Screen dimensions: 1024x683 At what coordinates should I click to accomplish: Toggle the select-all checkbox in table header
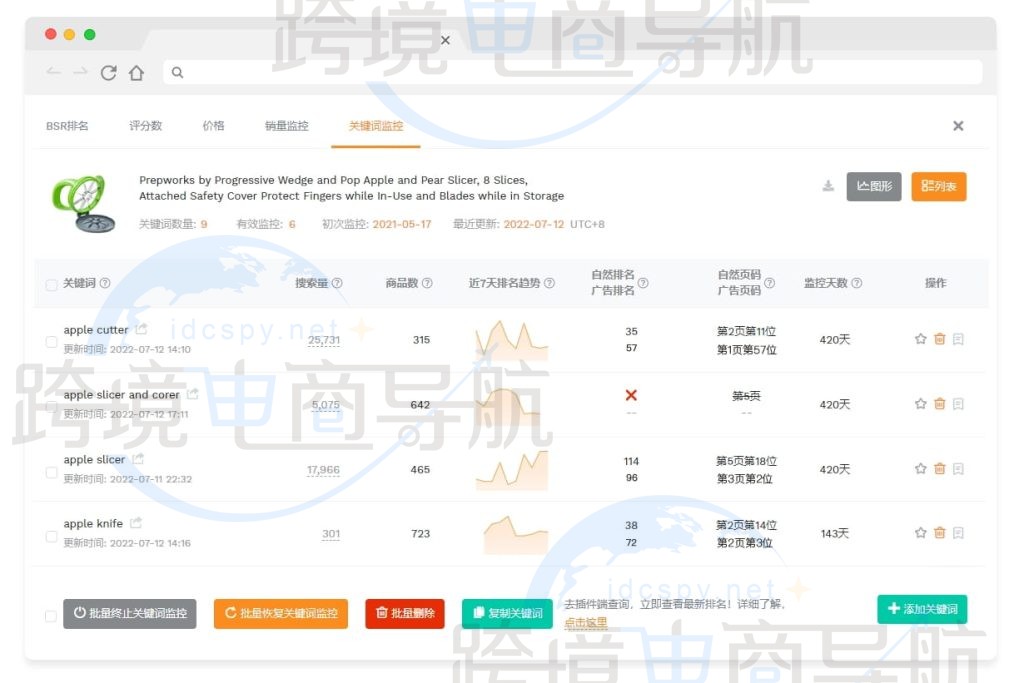point(51,285)
